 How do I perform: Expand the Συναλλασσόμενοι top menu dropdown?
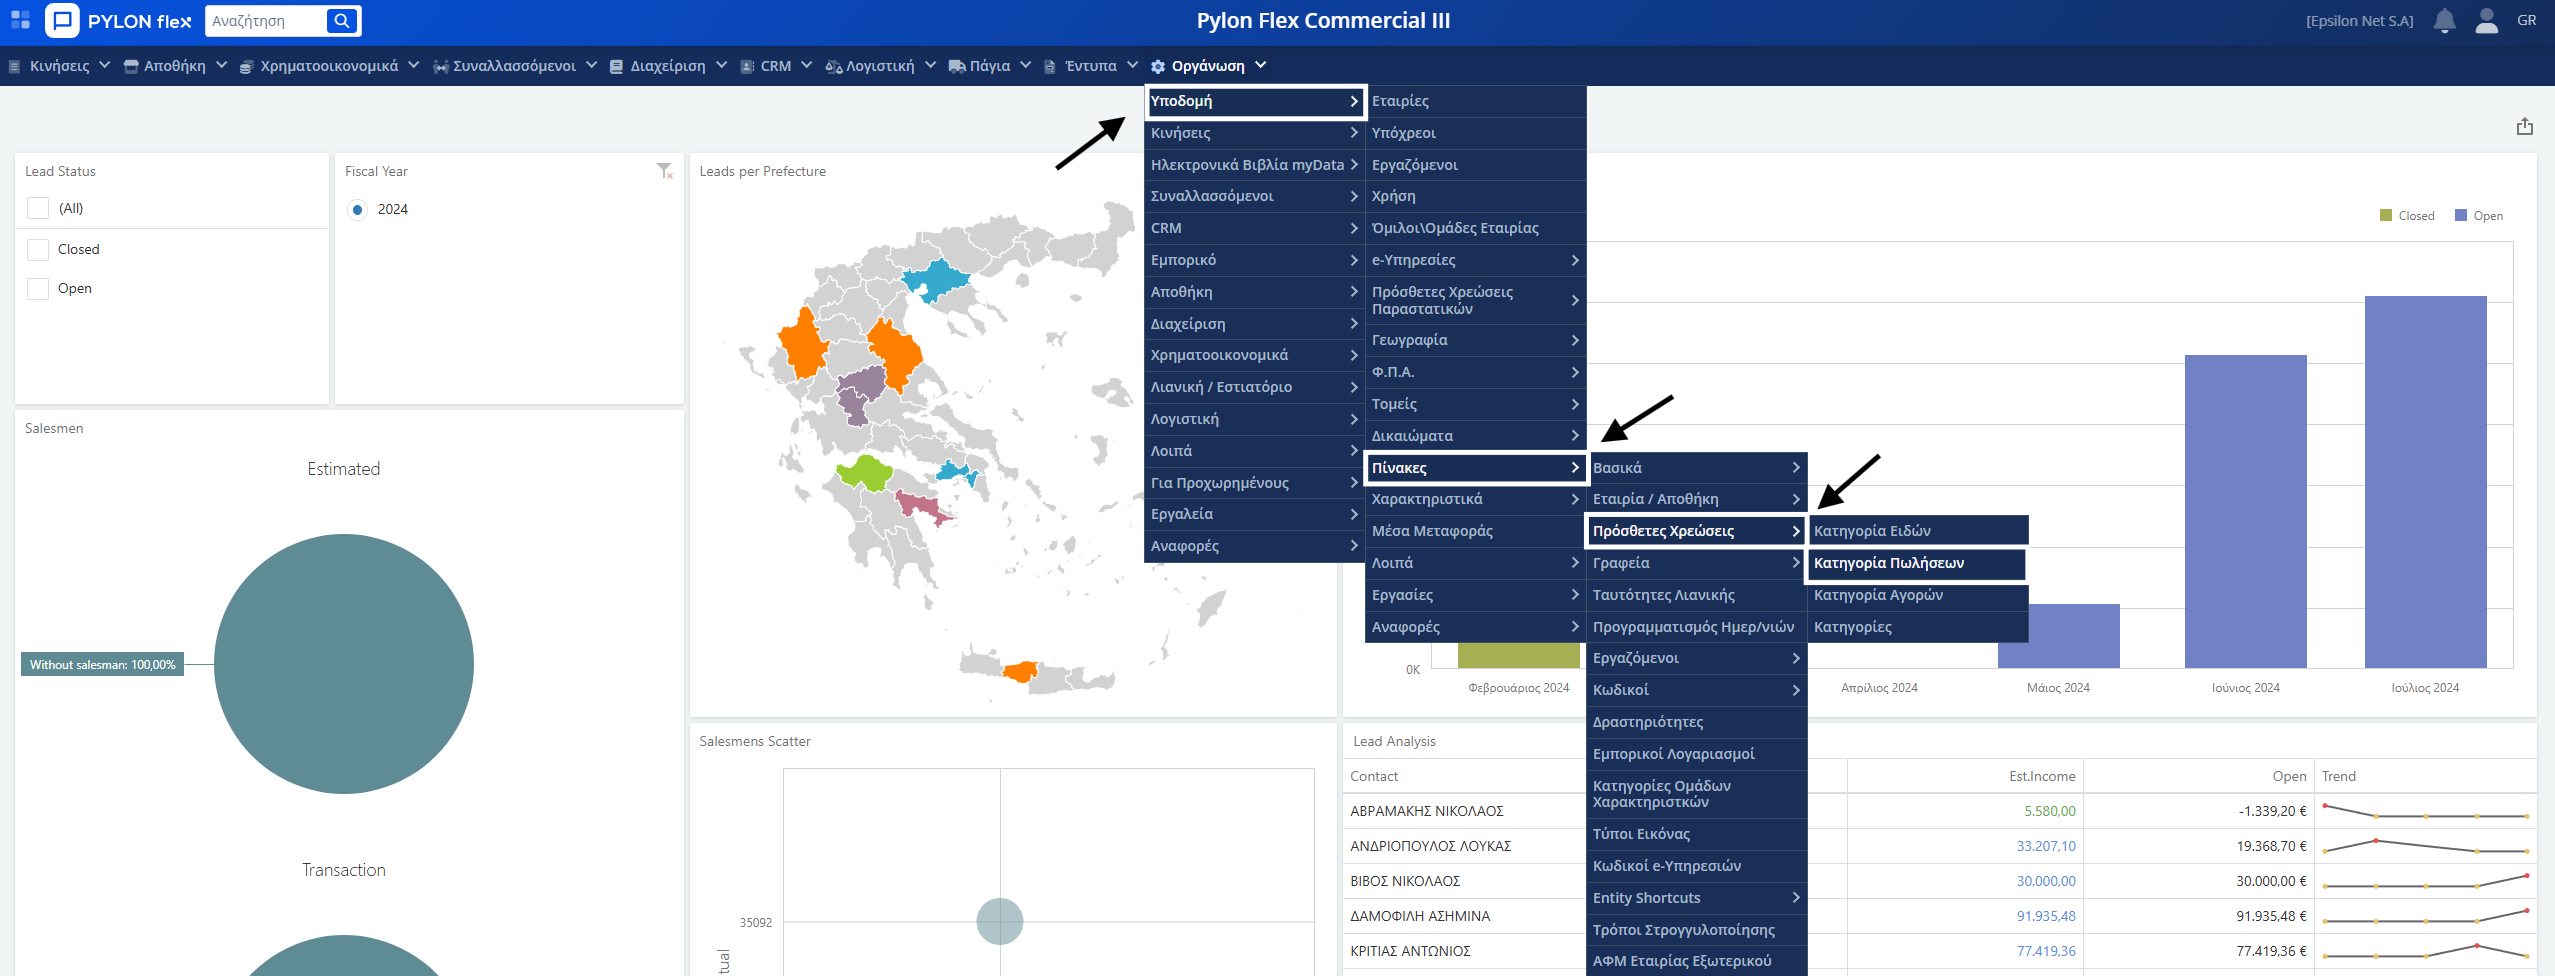click(591, 65)
